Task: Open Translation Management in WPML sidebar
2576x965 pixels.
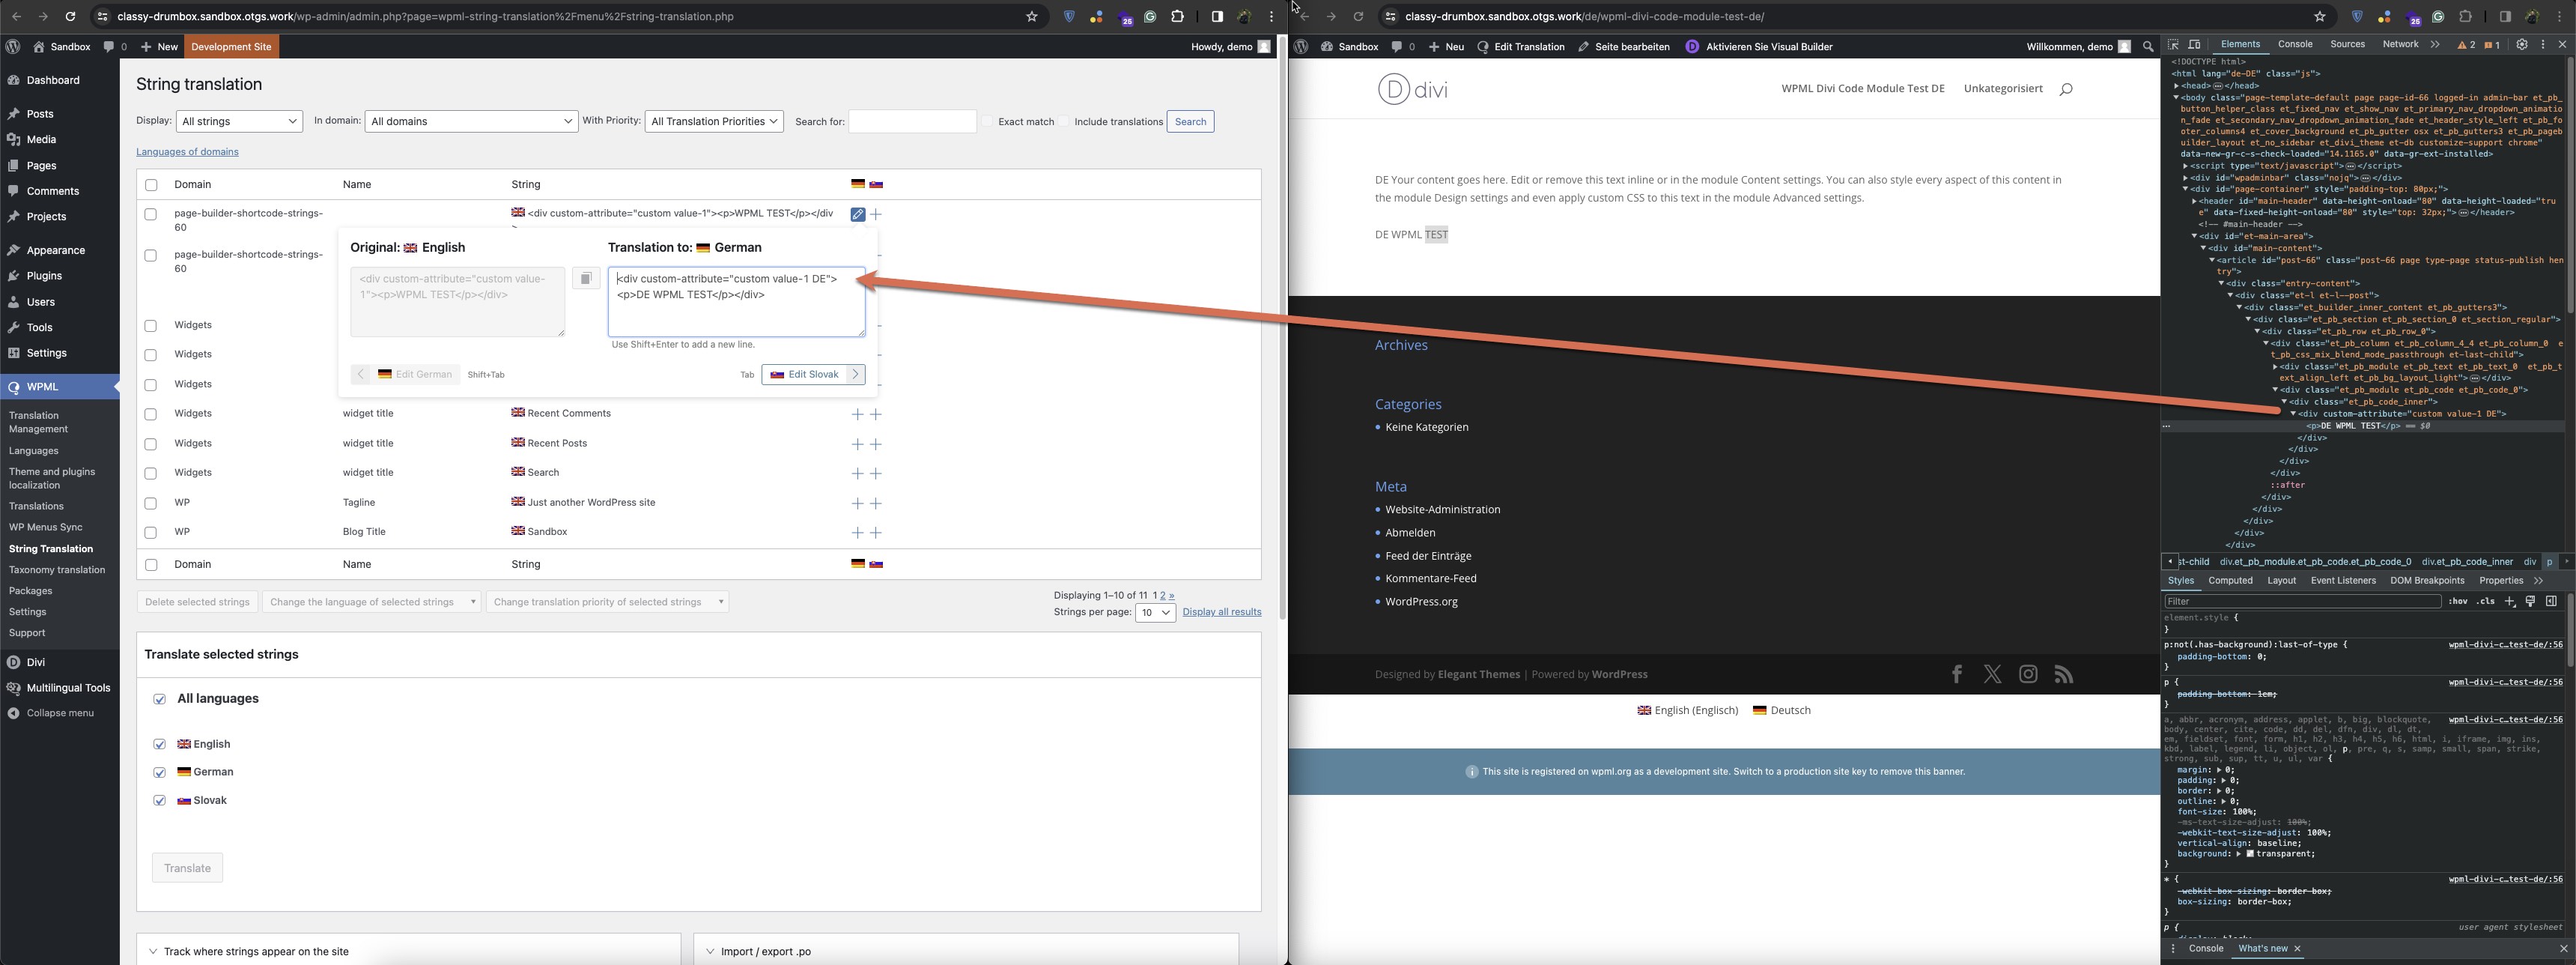Action: point(38,422)
